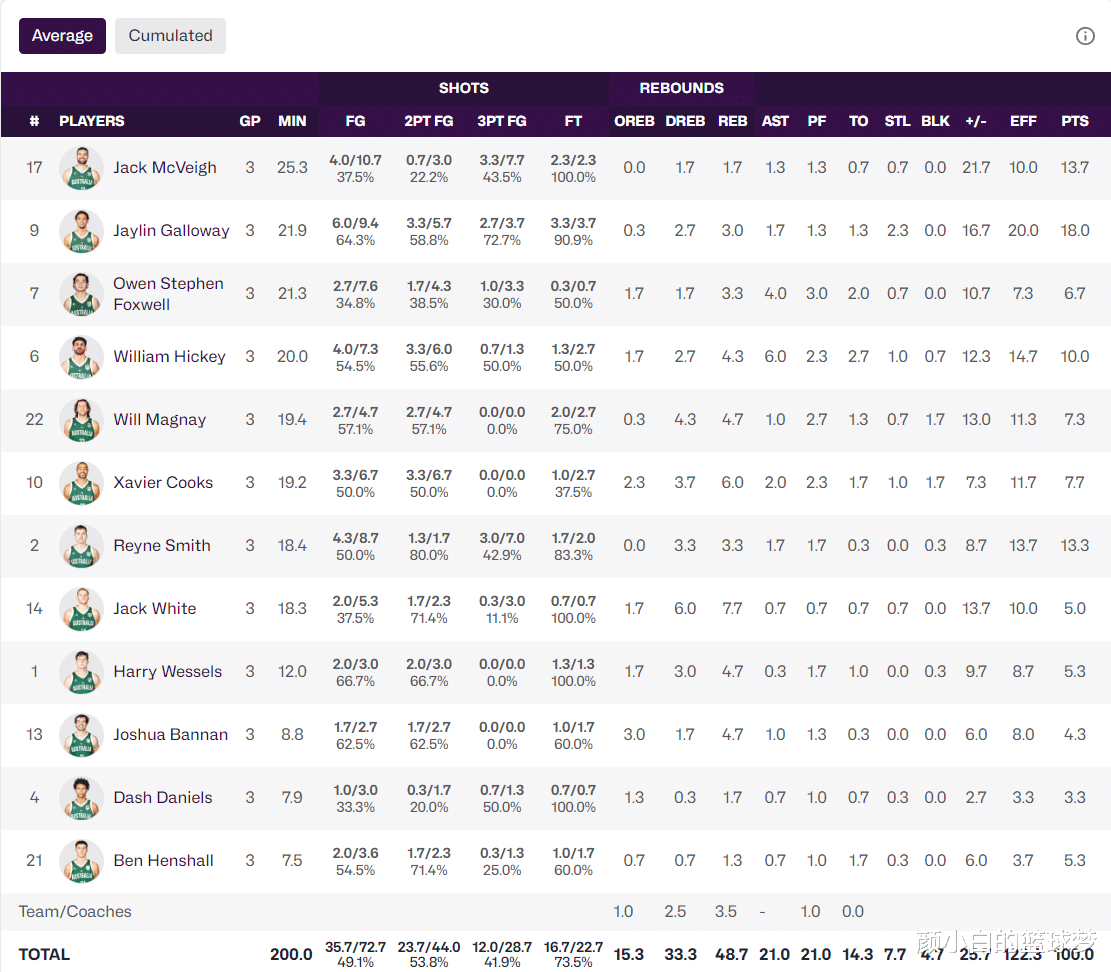Open Xavier Cooks player name link
The width and height of the screenshot is (1111, 972).
[163, 483]
